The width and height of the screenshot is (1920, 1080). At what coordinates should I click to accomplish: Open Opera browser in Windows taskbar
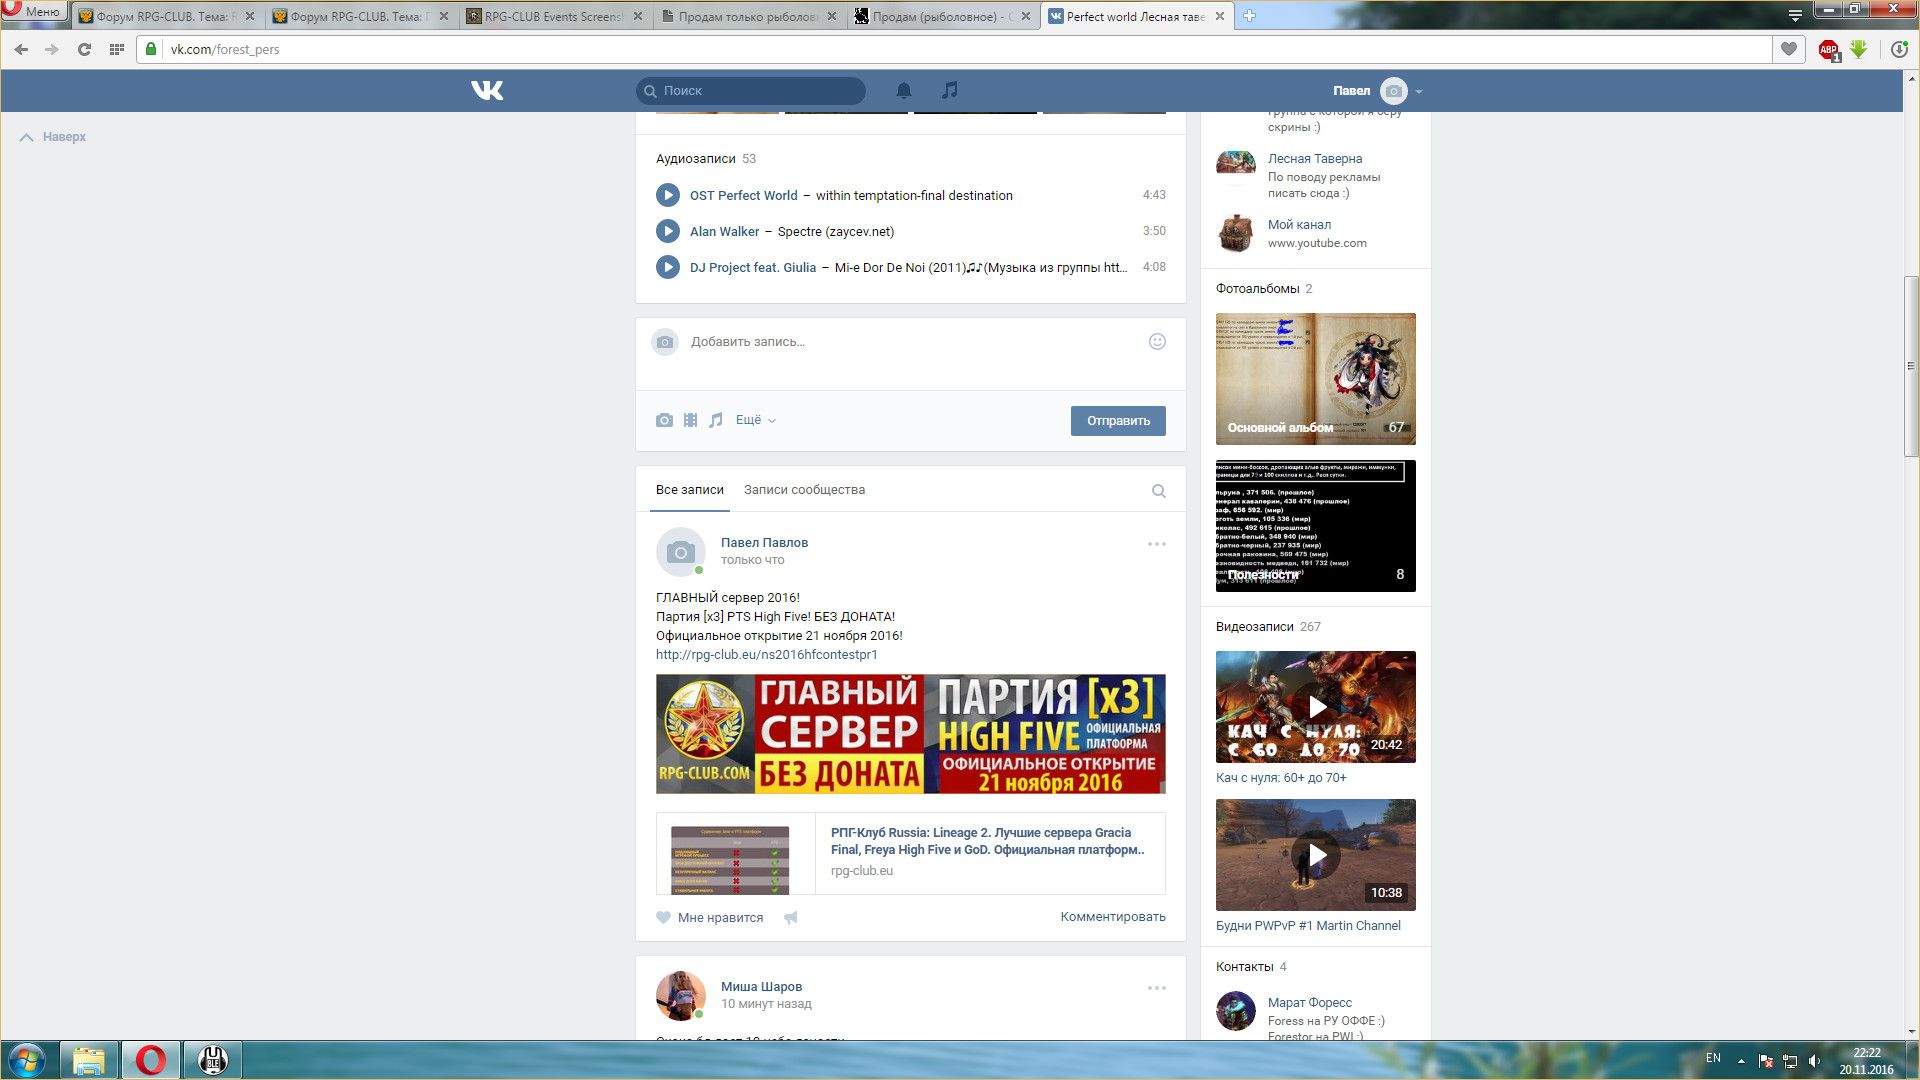pyautogui.click(x=151, y=1060)
